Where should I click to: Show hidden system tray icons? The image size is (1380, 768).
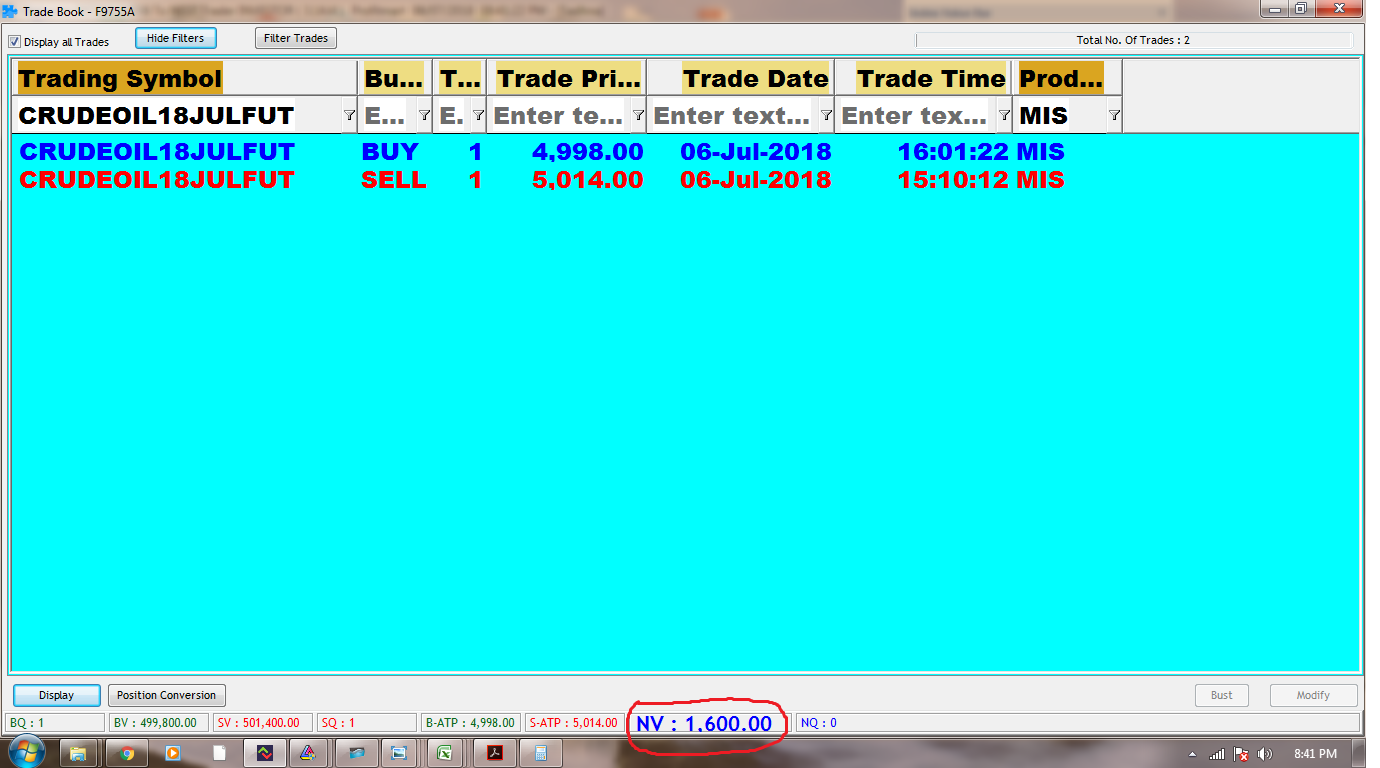point(1192,754)
